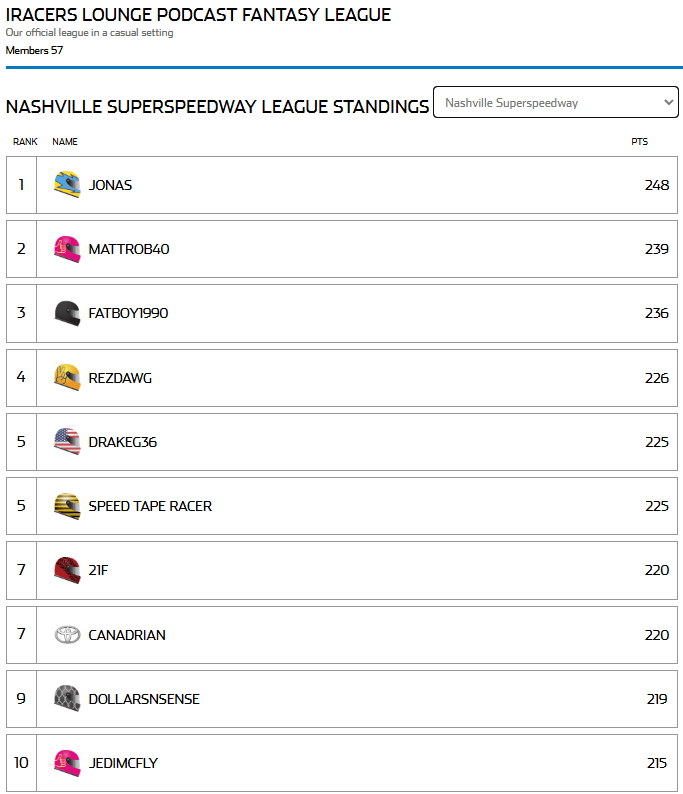Viewport: 683px width, 794px height.
Task: Click the PTS column header
Action: [639, 142]
